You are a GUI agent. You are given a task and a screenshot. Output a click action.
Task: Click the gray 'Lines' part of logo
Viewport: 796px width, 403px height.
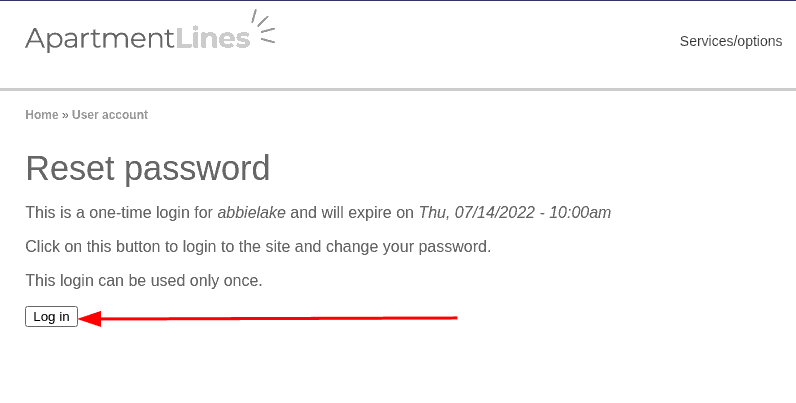[x=212, y=39]
